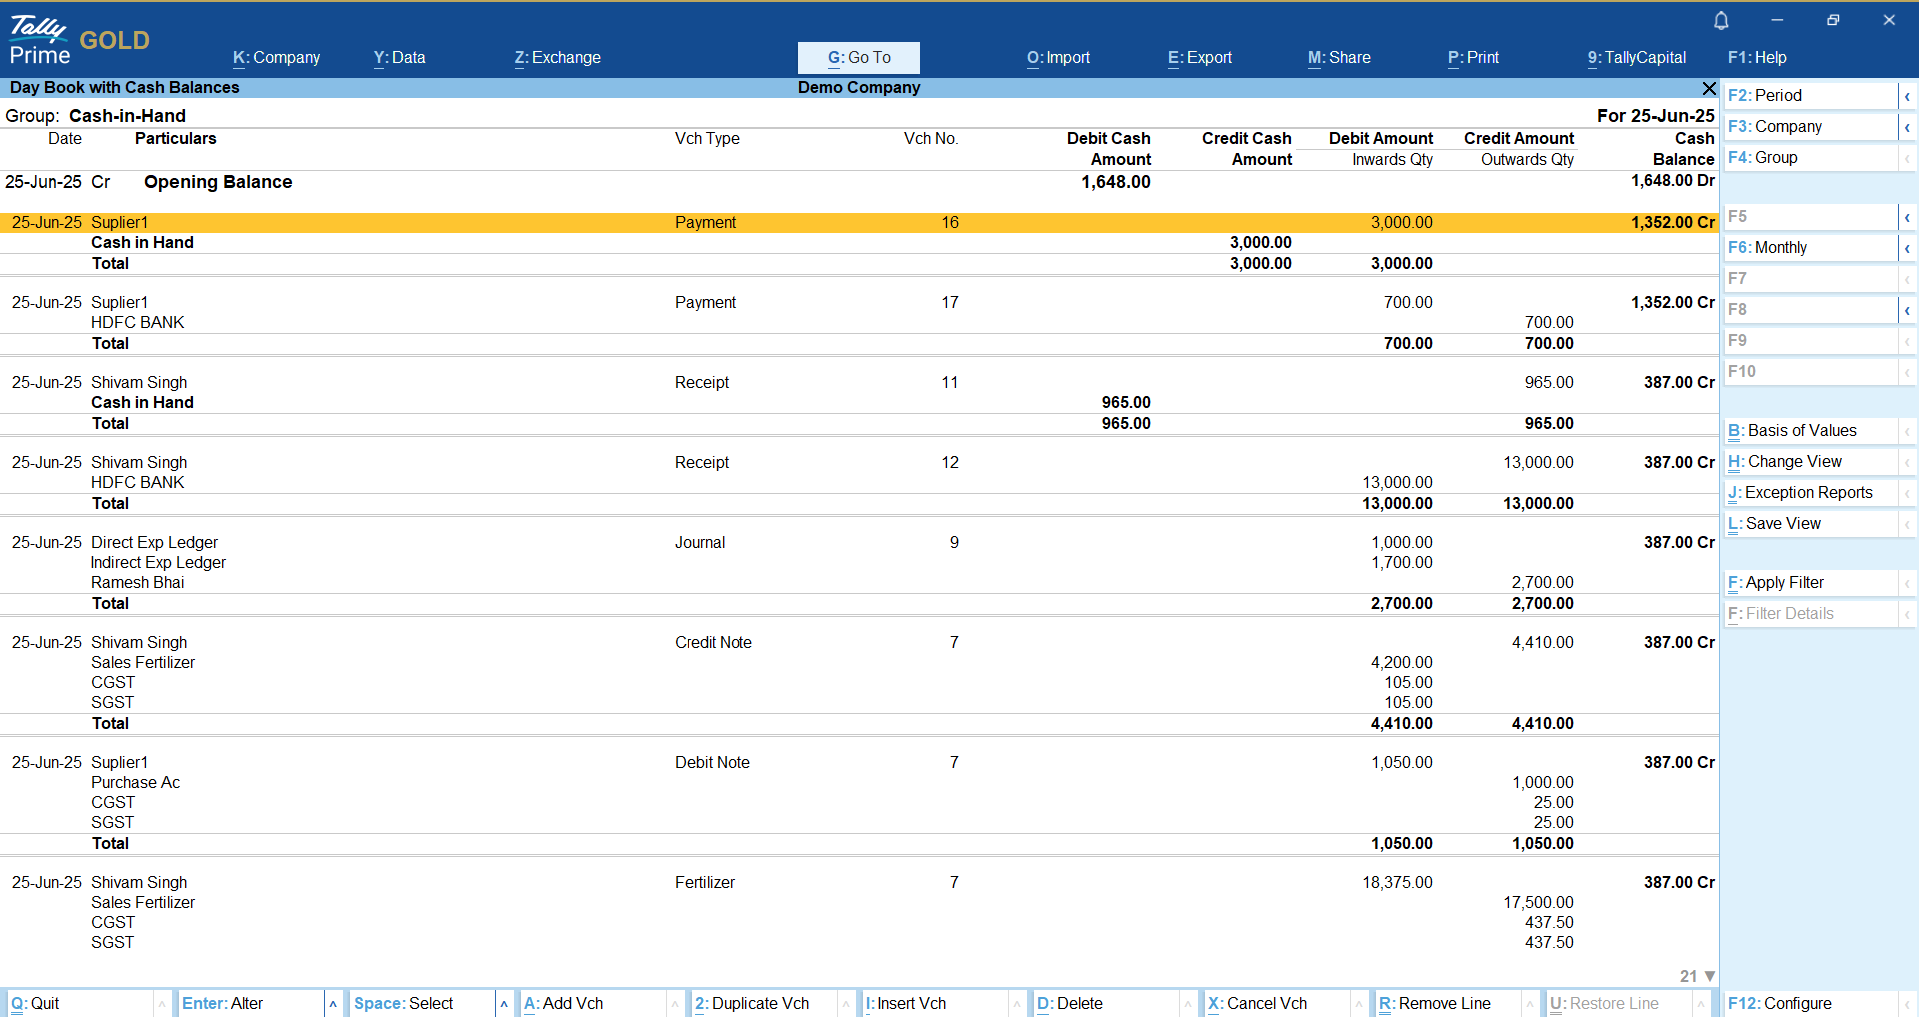Open the G: Go To search
Image resolution: width=1919 pixels, height=1017 pixels.
pos(858,58)
